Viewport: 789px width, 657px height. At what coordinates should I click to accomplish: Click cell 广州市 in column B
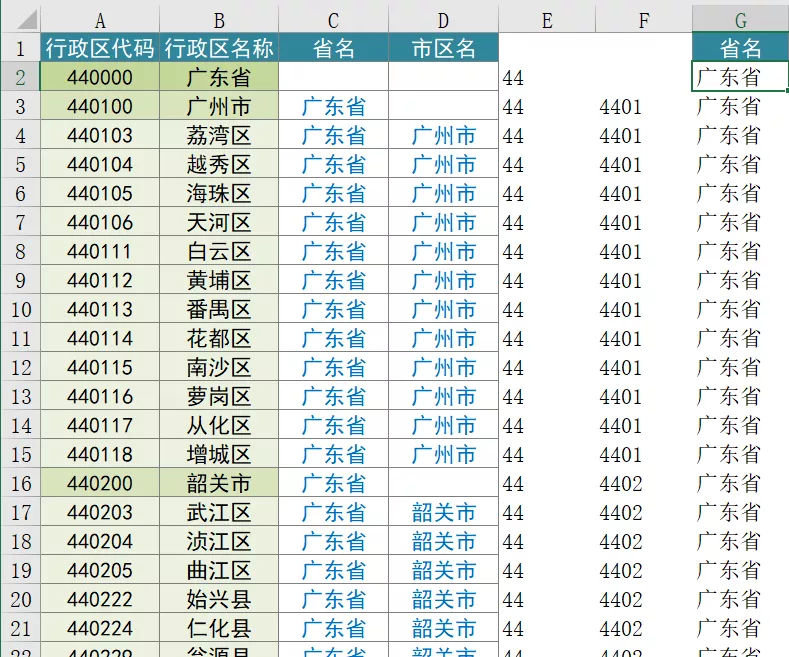pos(219,106)
